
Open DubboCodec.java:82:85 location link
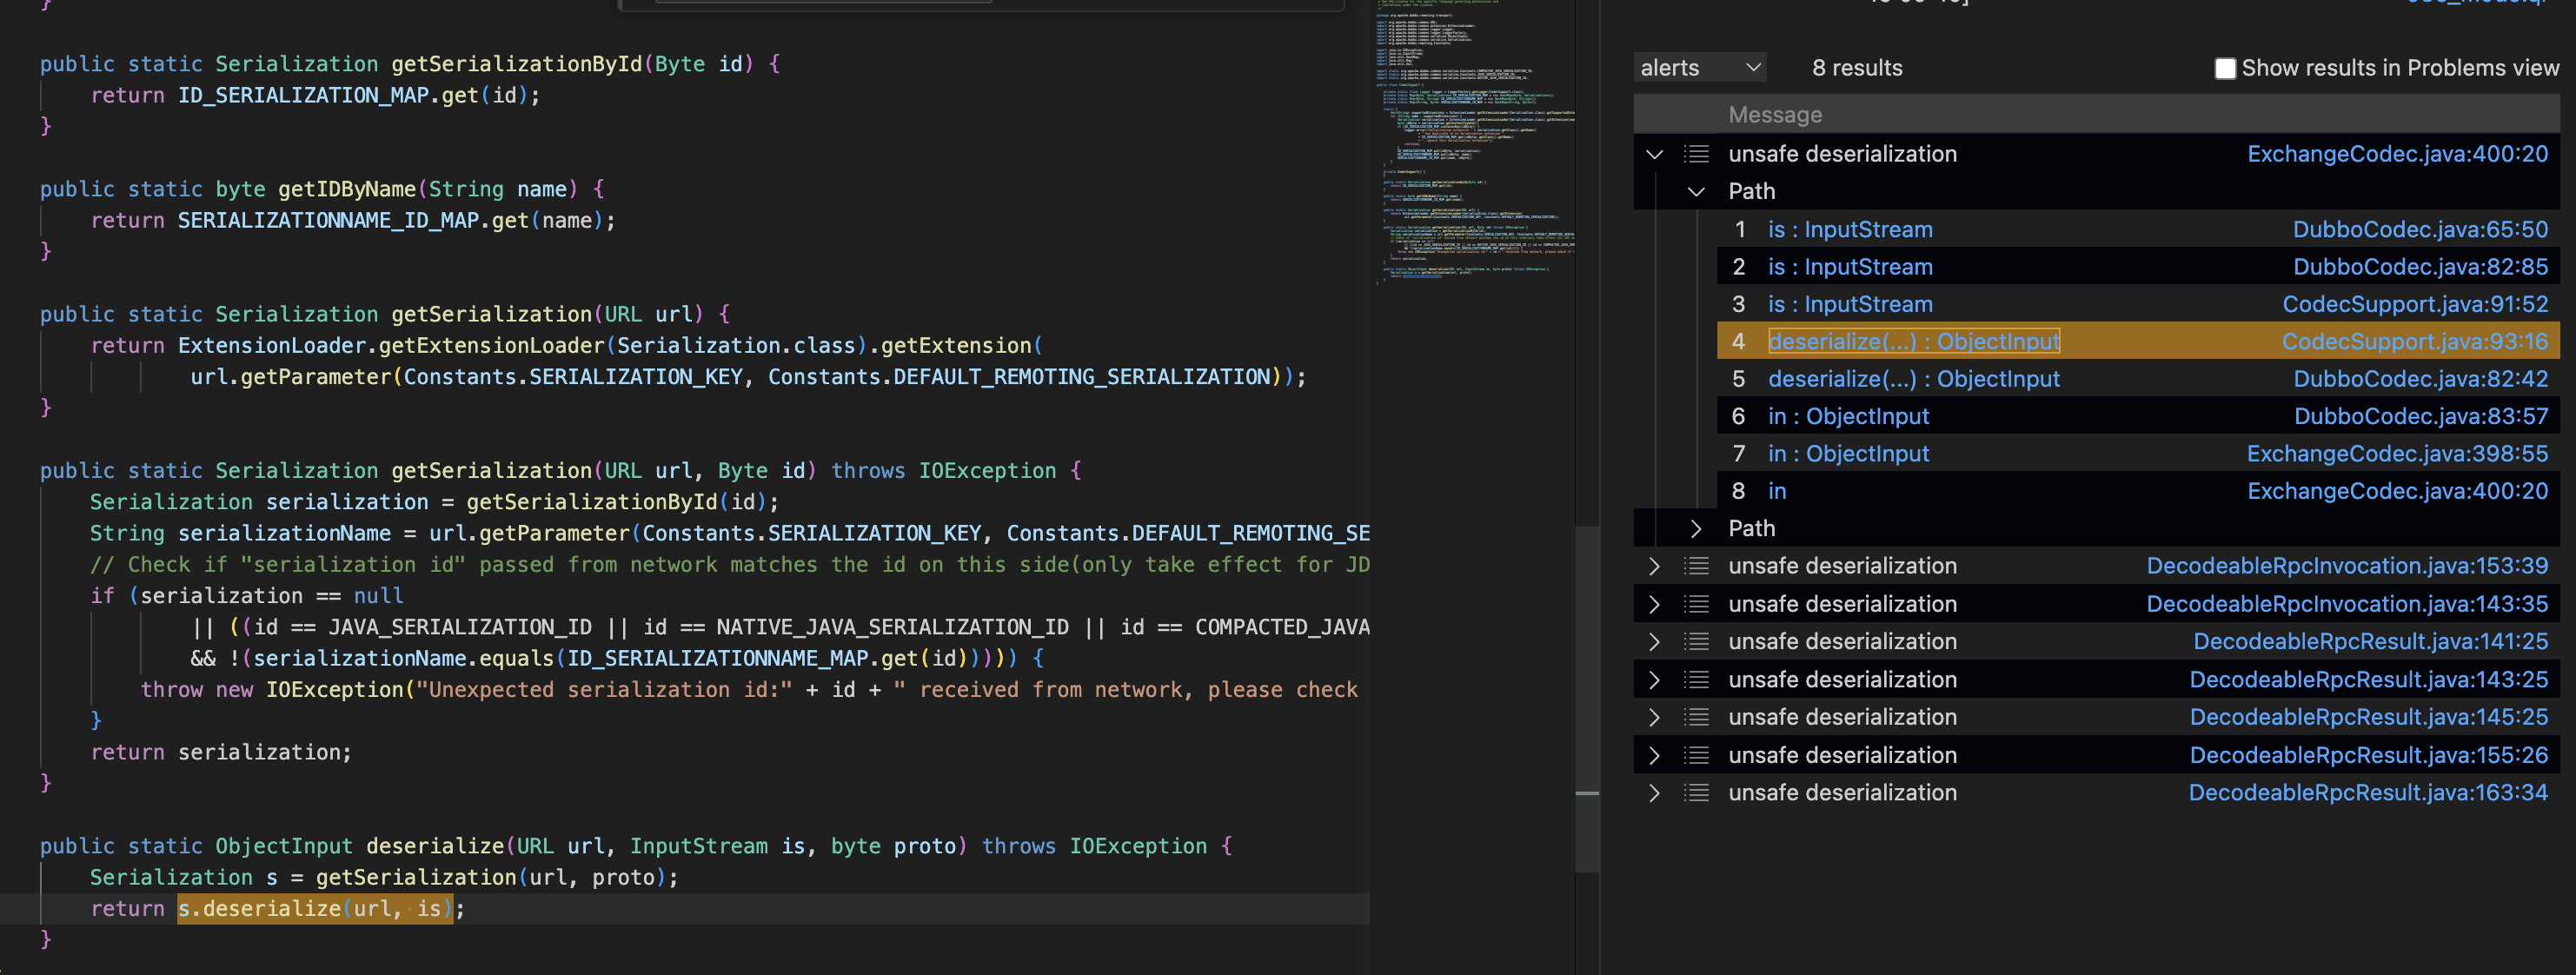(2420, 267)
